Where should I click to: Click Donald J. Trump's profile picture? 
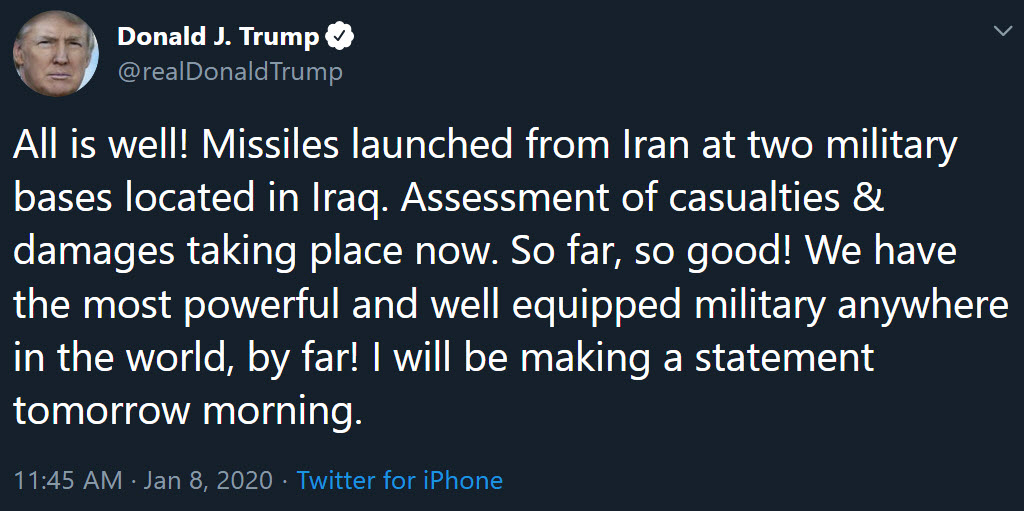pyautogui.click(x=56, y=55)
